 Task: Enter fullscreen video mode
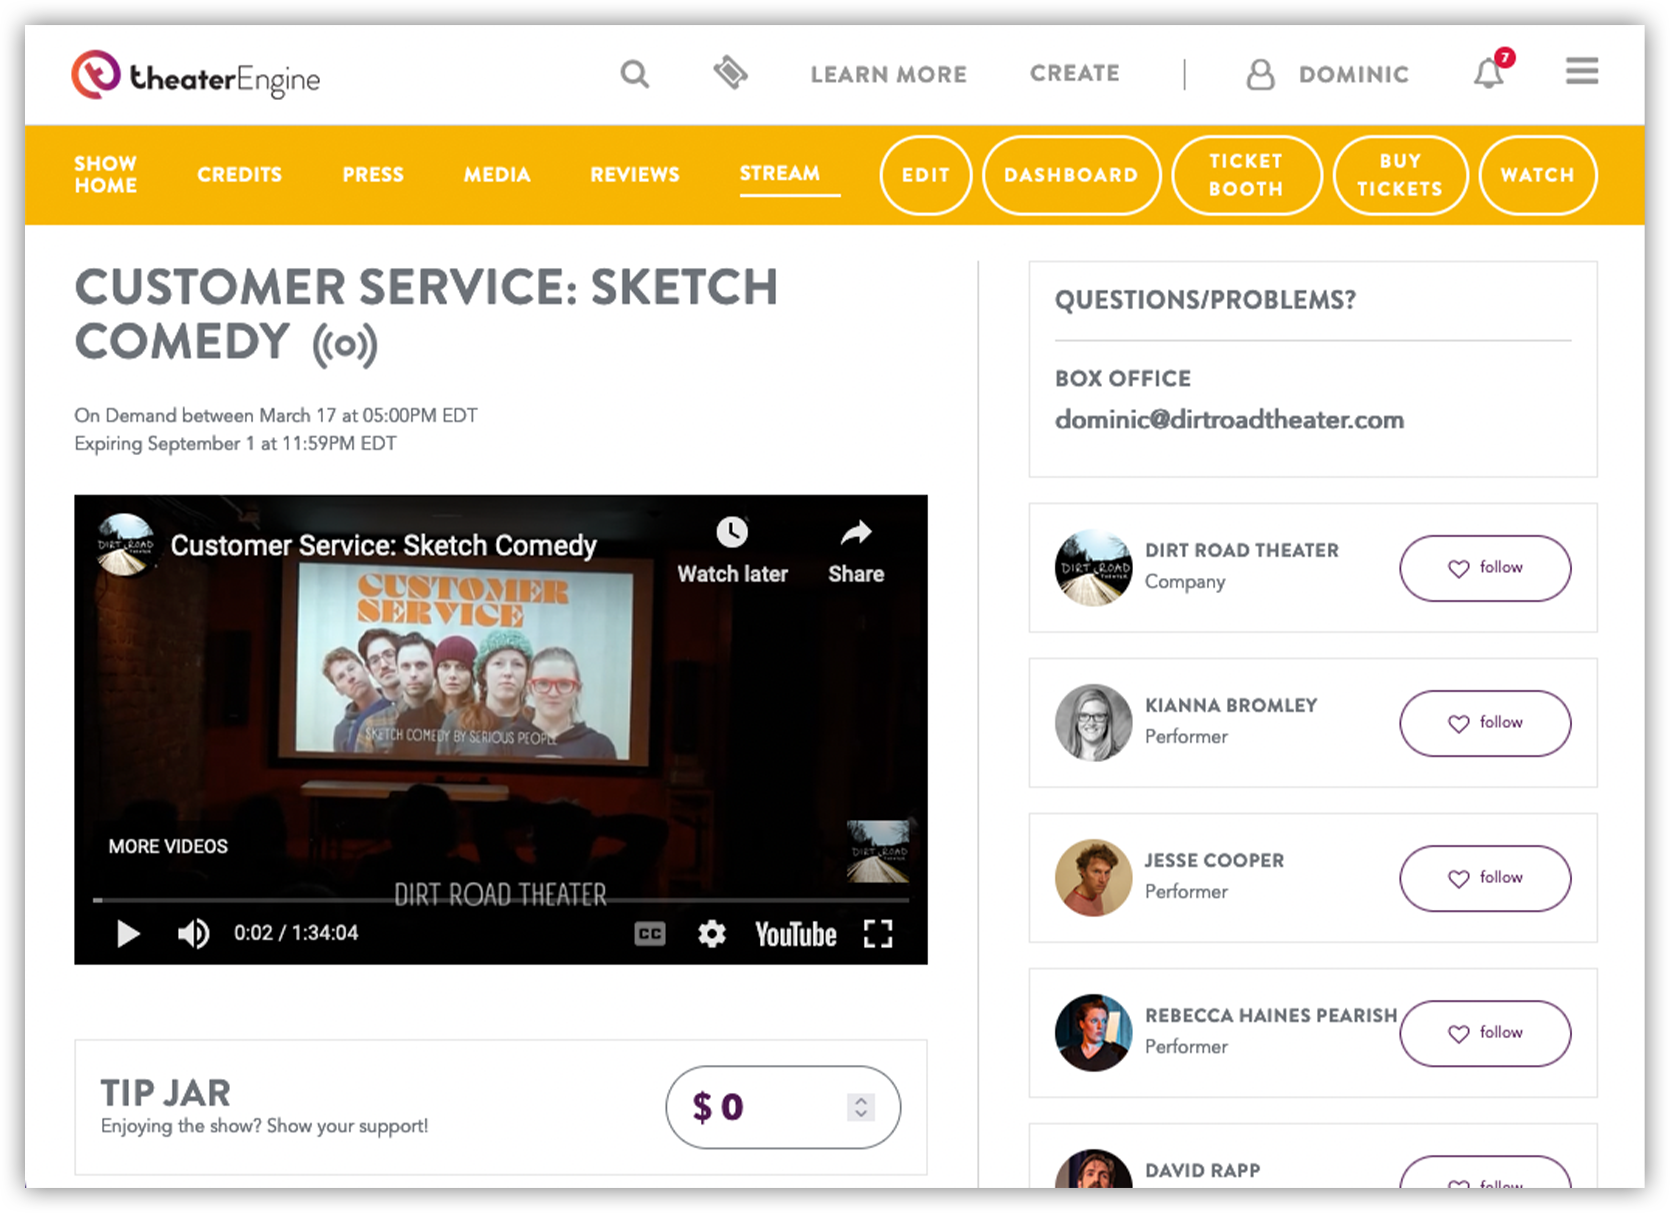tap(878, 934)
